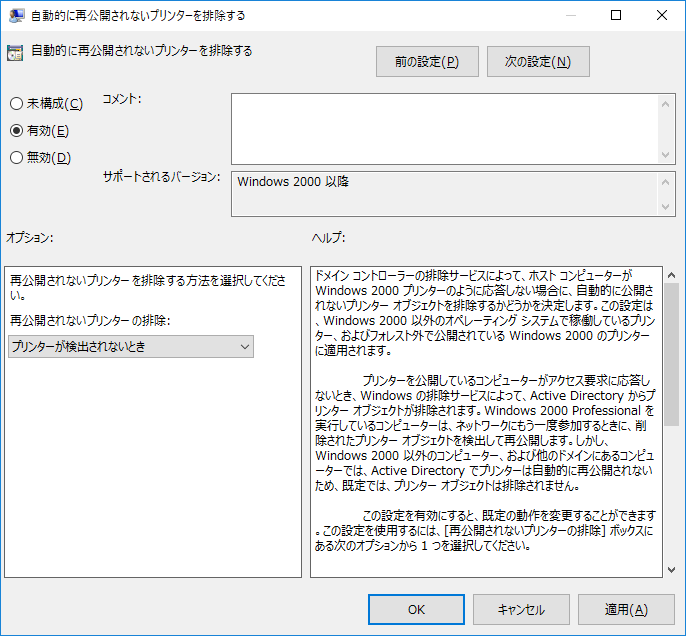Close the dialog window
Image resolution: width=686 pixels, height=636 pixels.
(662, 15)
